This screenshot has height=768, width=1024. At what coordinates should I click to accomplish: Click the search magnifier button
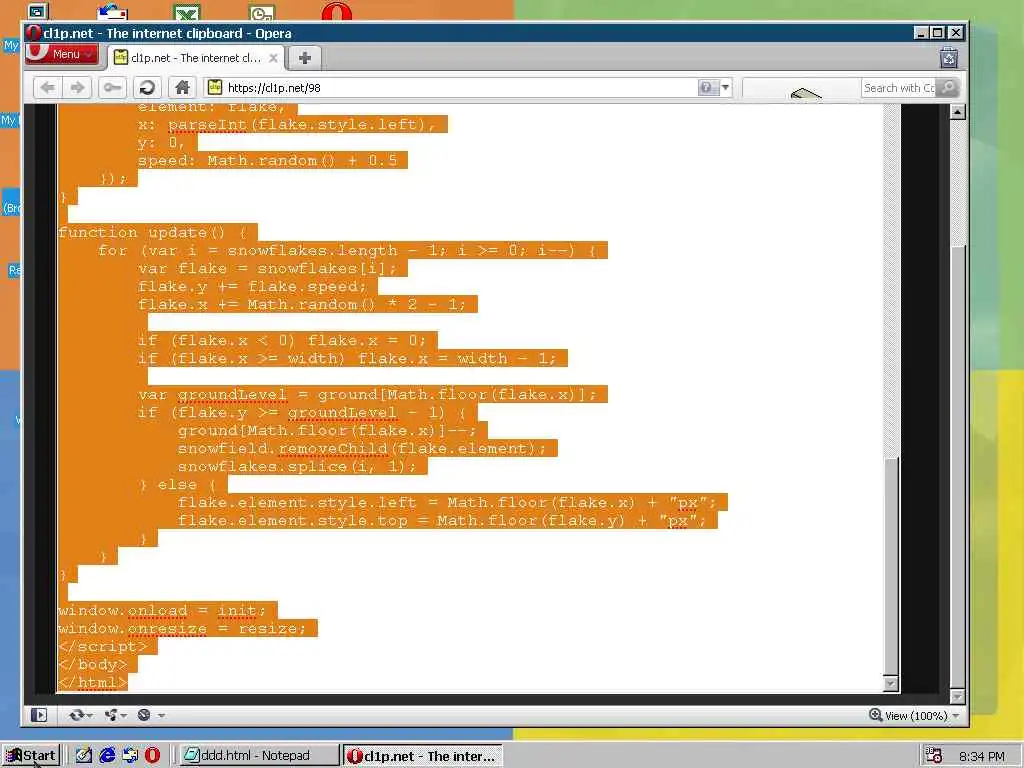pyautogui.click(x=948, y=88)
